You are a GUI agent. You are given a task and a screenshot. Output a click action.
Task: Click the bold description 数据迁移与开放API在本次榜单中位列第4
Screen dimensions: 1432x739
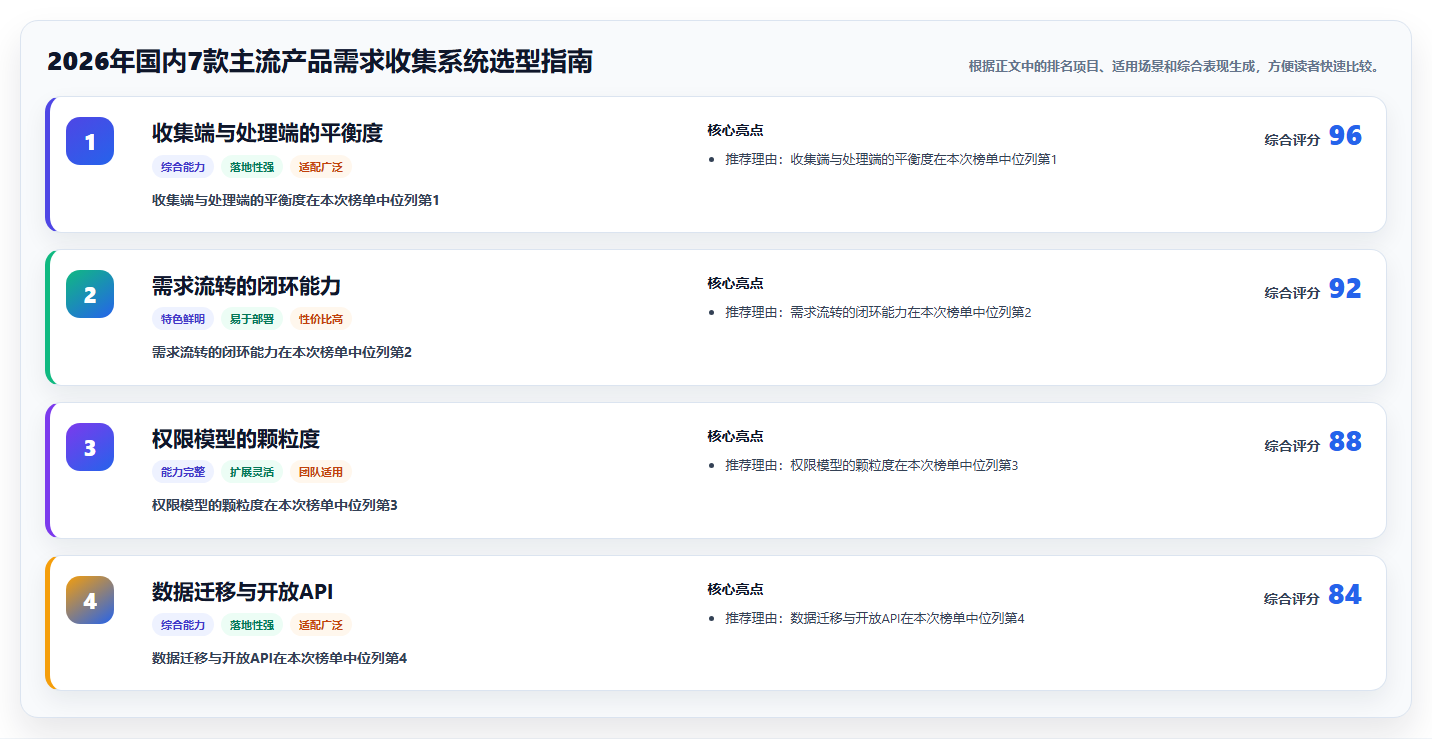[280, 658]
